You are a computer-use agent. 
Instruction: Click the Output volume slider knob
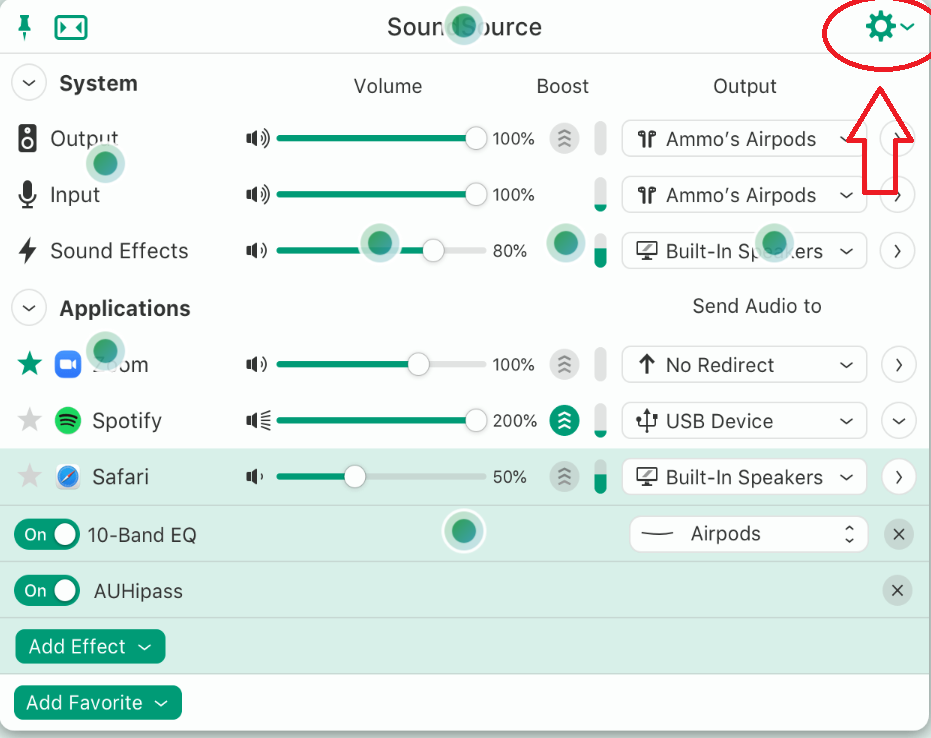point(476,138)
